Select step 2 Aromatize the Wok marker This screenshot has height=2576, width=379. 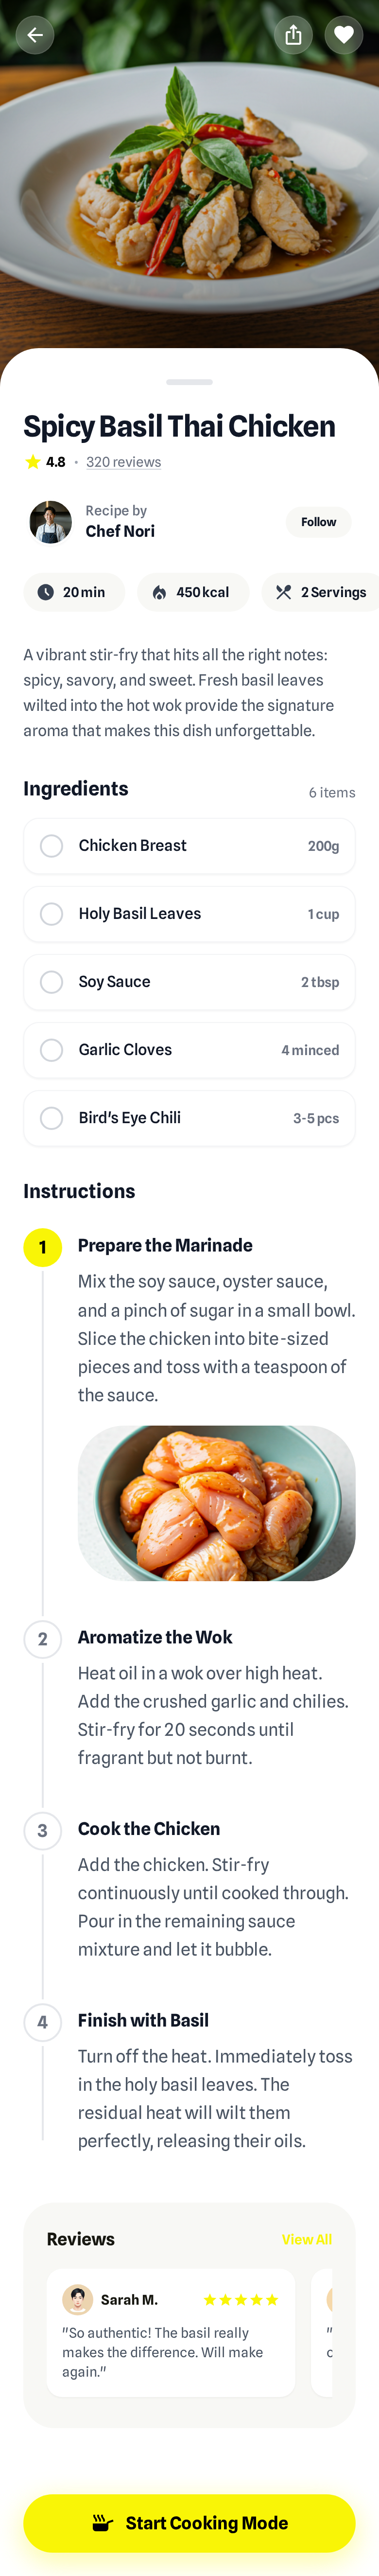pos(42,1639)
